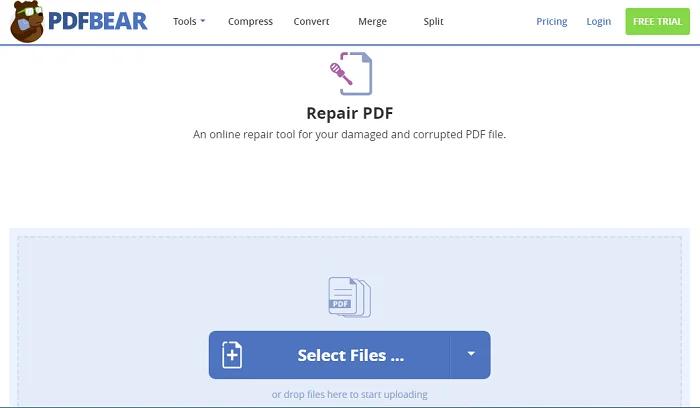Click the PDFBEAR wordmark text
The image size is (700, 408).
98,21
